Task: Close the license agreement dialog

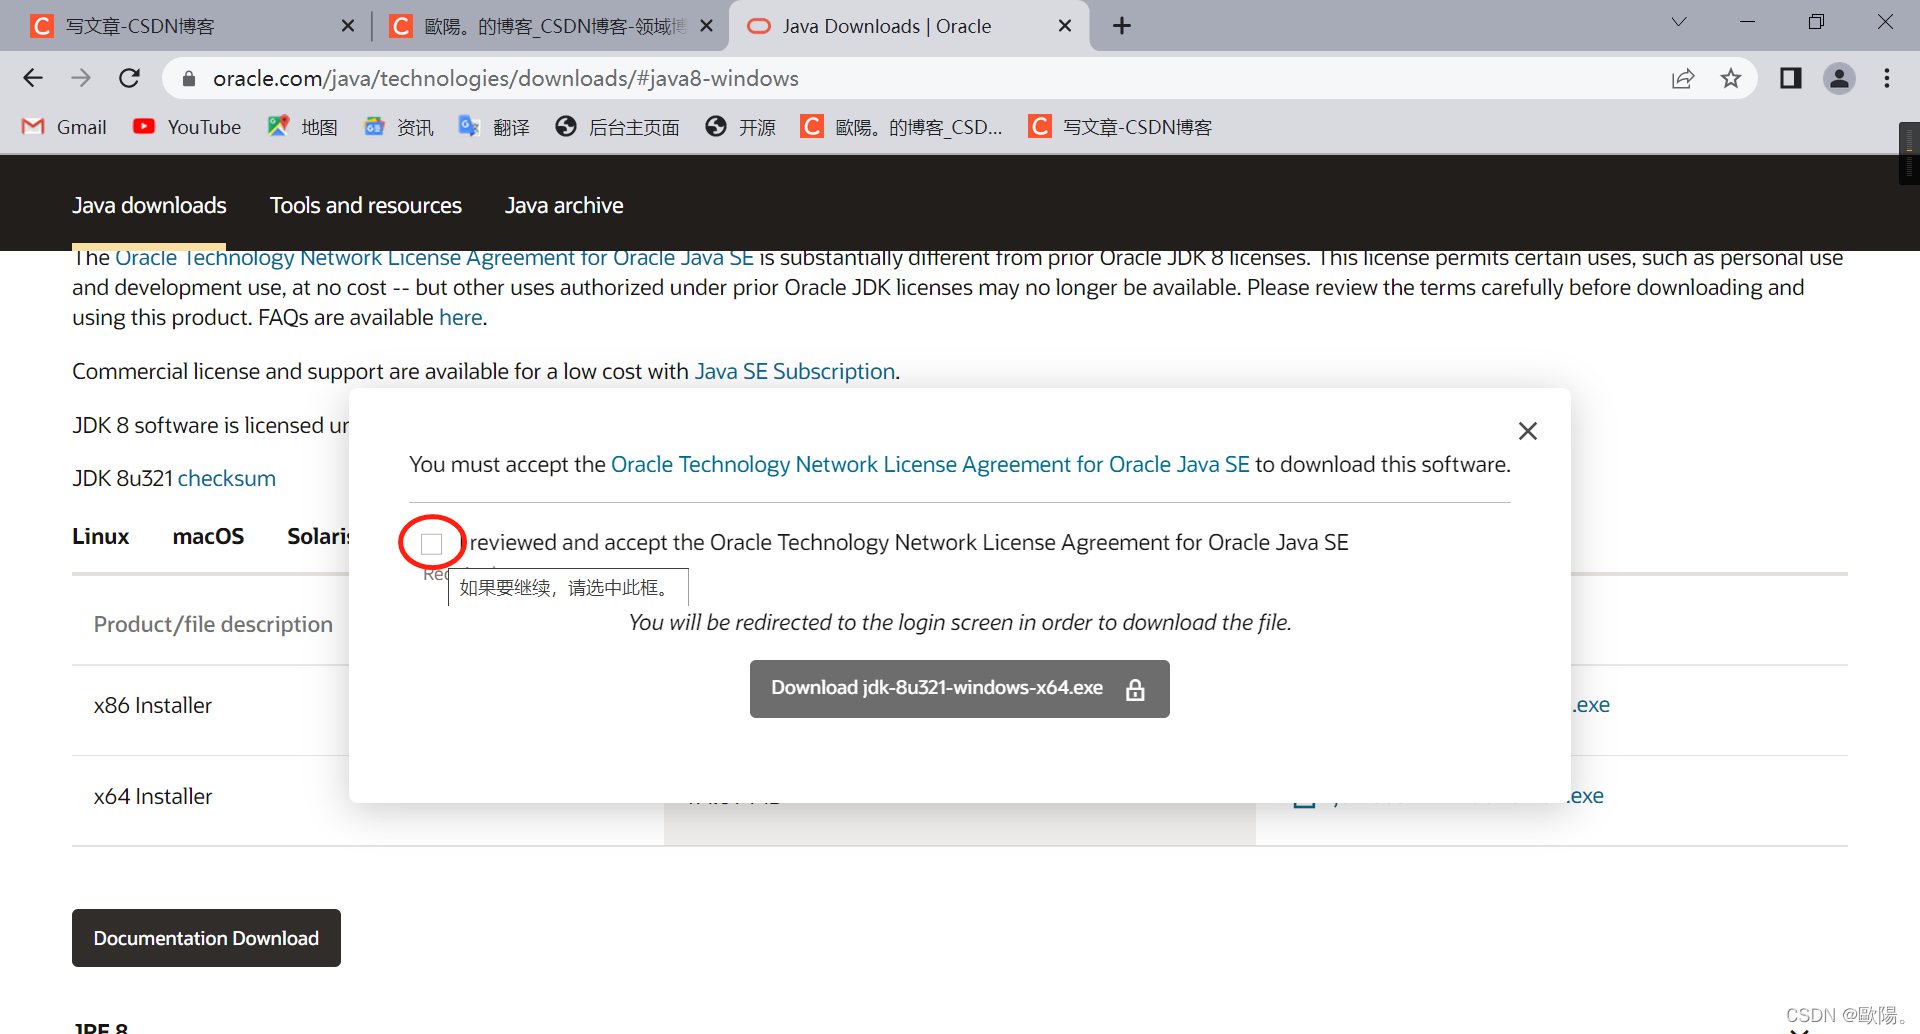Action: [x=1527, y=431]
